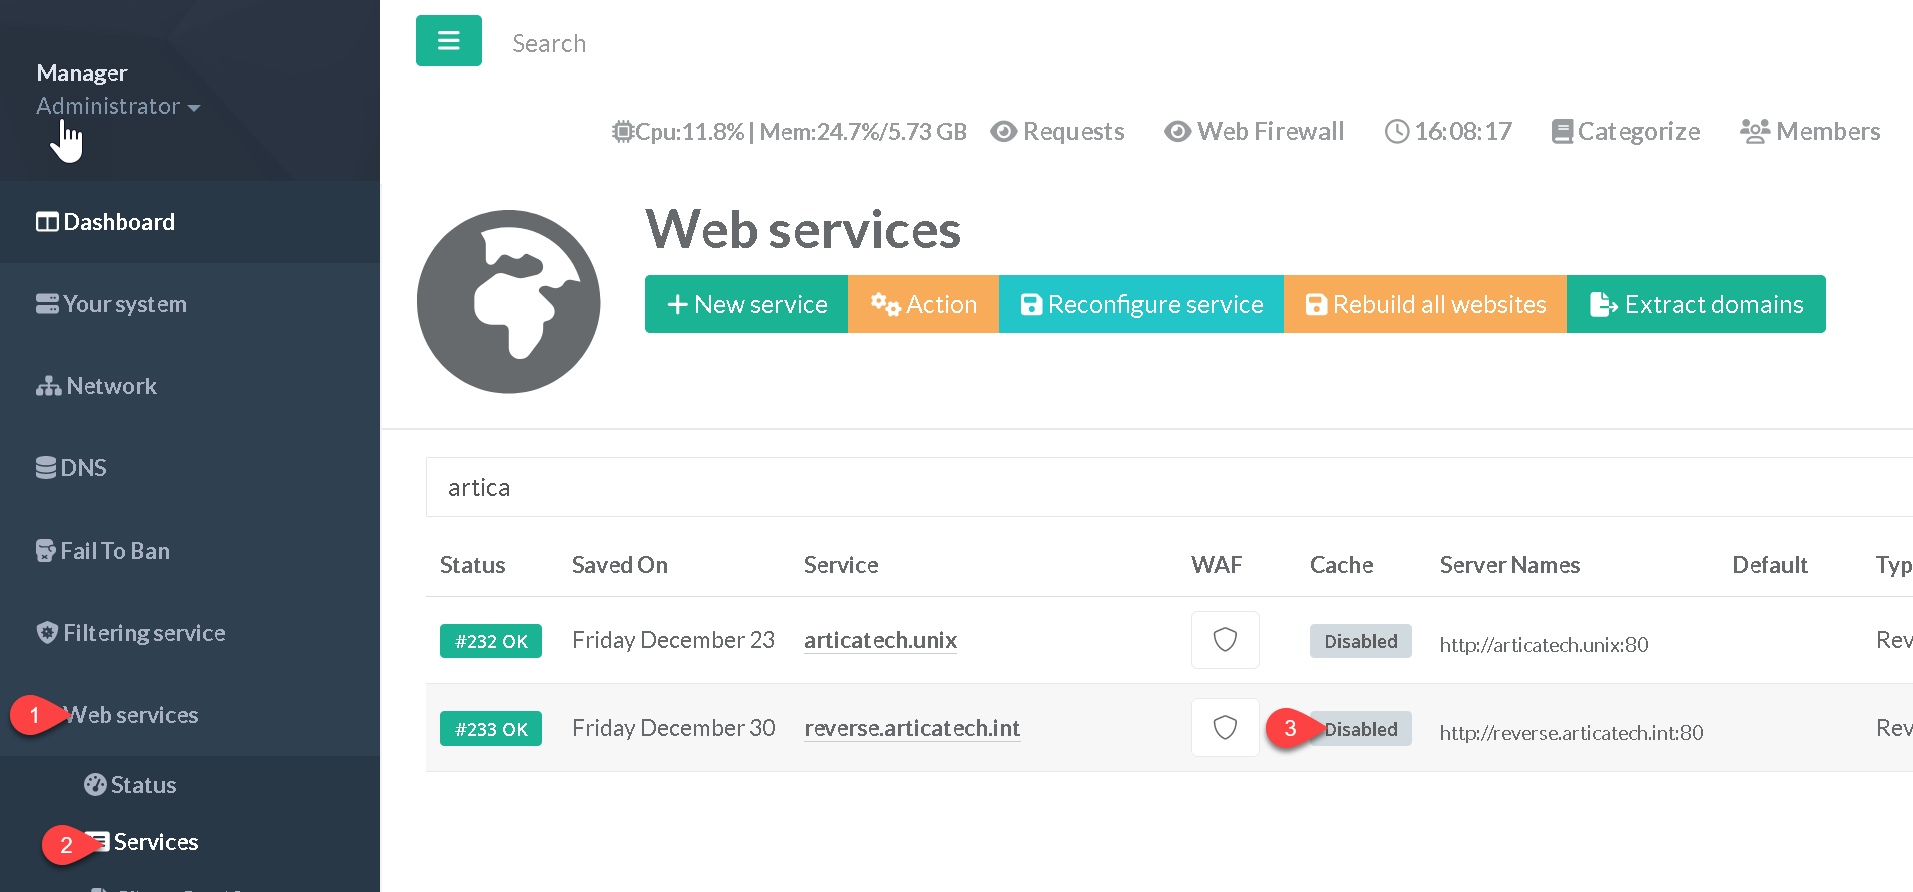Screen dimensions: 1913x892
Task: Open the Services submenu item
Action: click(155, 842)
